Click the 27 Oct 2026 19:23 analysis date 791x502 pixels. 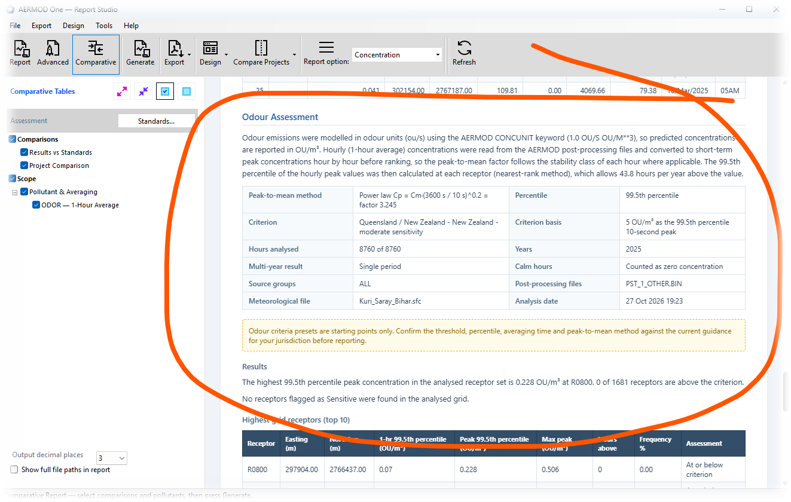682,301
